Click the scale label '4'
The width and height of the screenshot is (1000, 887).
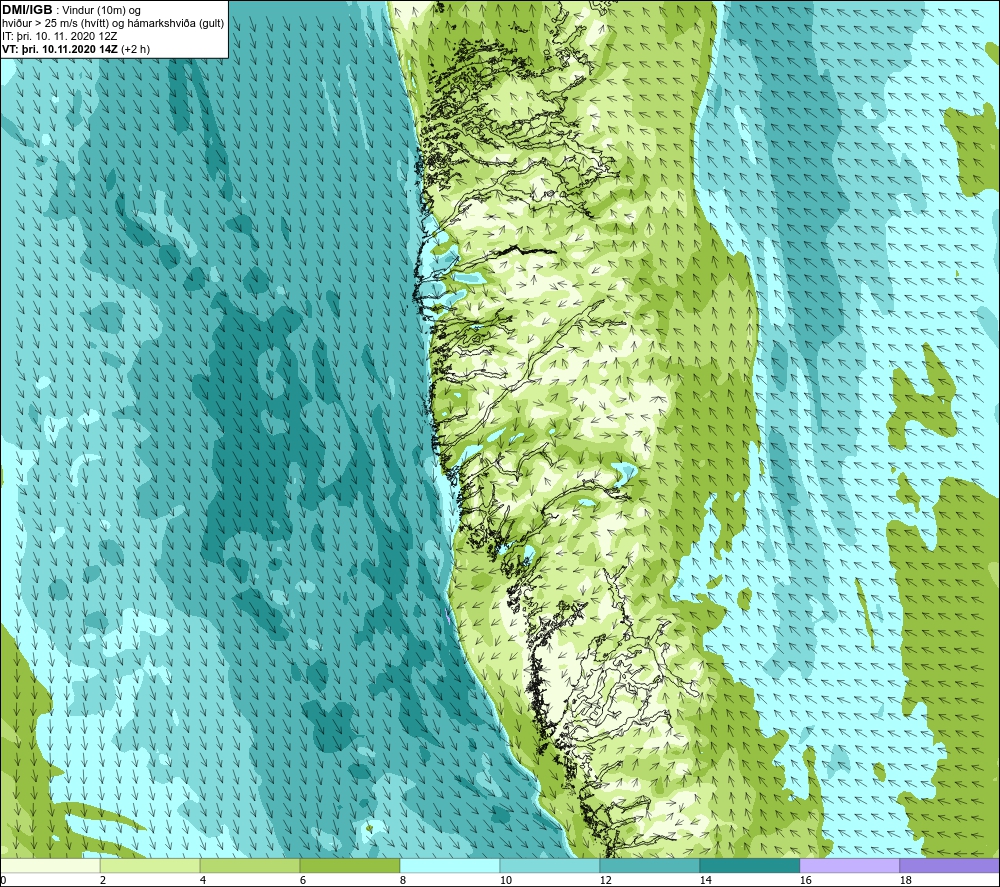pos(203,880)
